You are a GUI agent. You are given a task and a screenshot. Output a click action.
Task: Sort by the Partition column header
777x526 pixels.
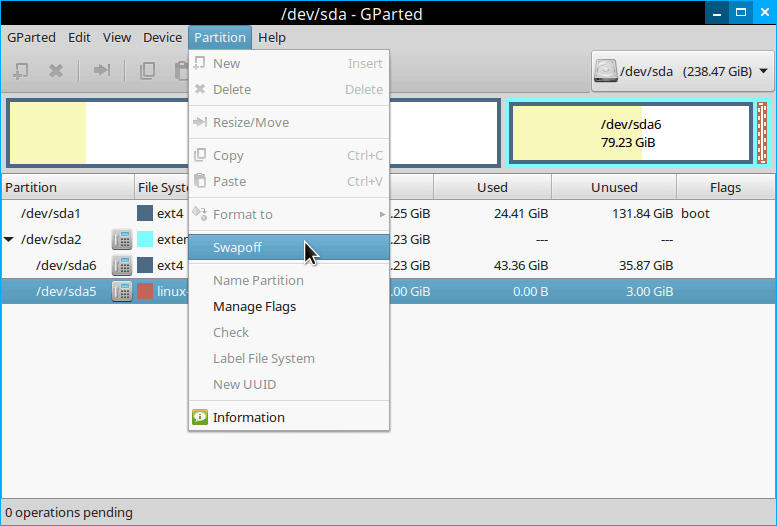point(68,187)
